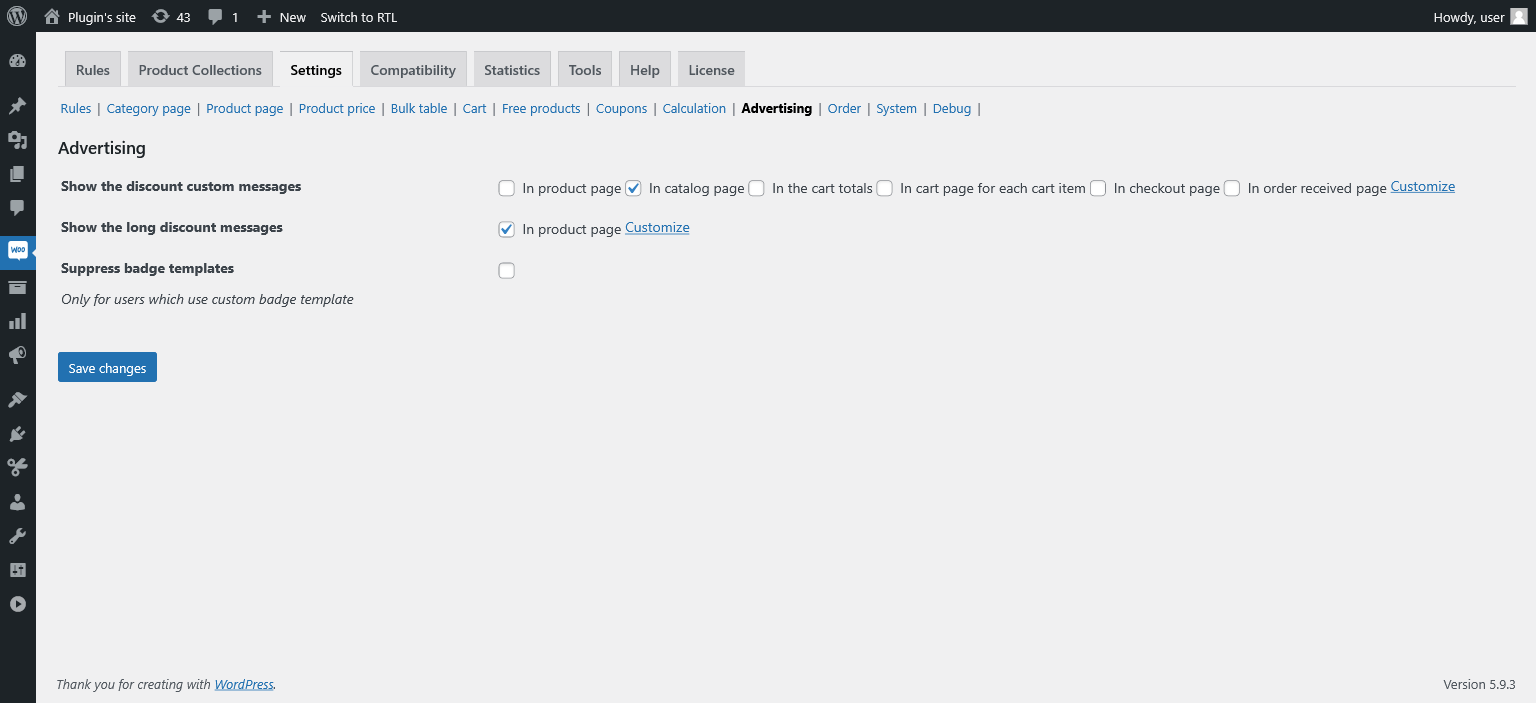Open the Pages sidebar icon
The width and height of the screenshot is (1536, 703).
tap(17, 174)
